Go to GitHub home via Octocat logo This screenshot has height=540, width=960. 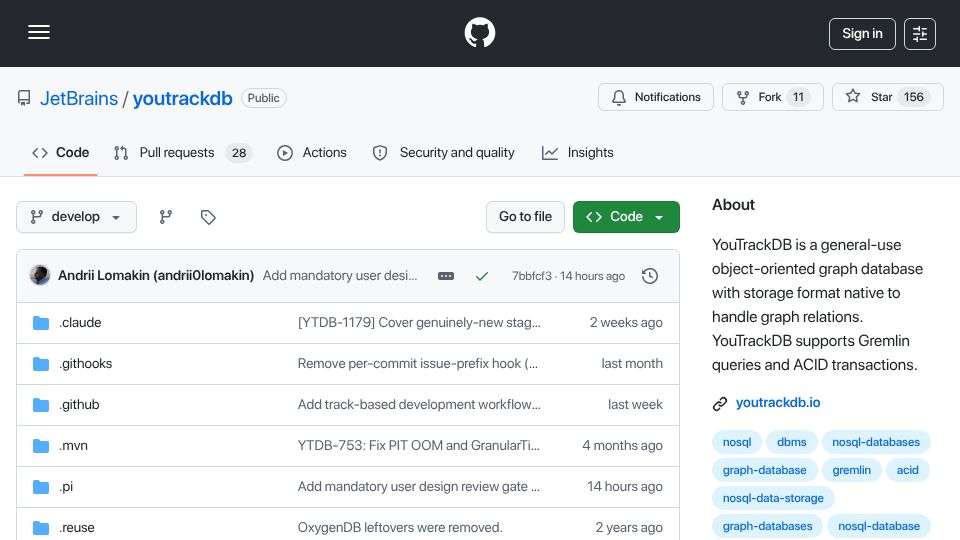[x=479, y=32]
